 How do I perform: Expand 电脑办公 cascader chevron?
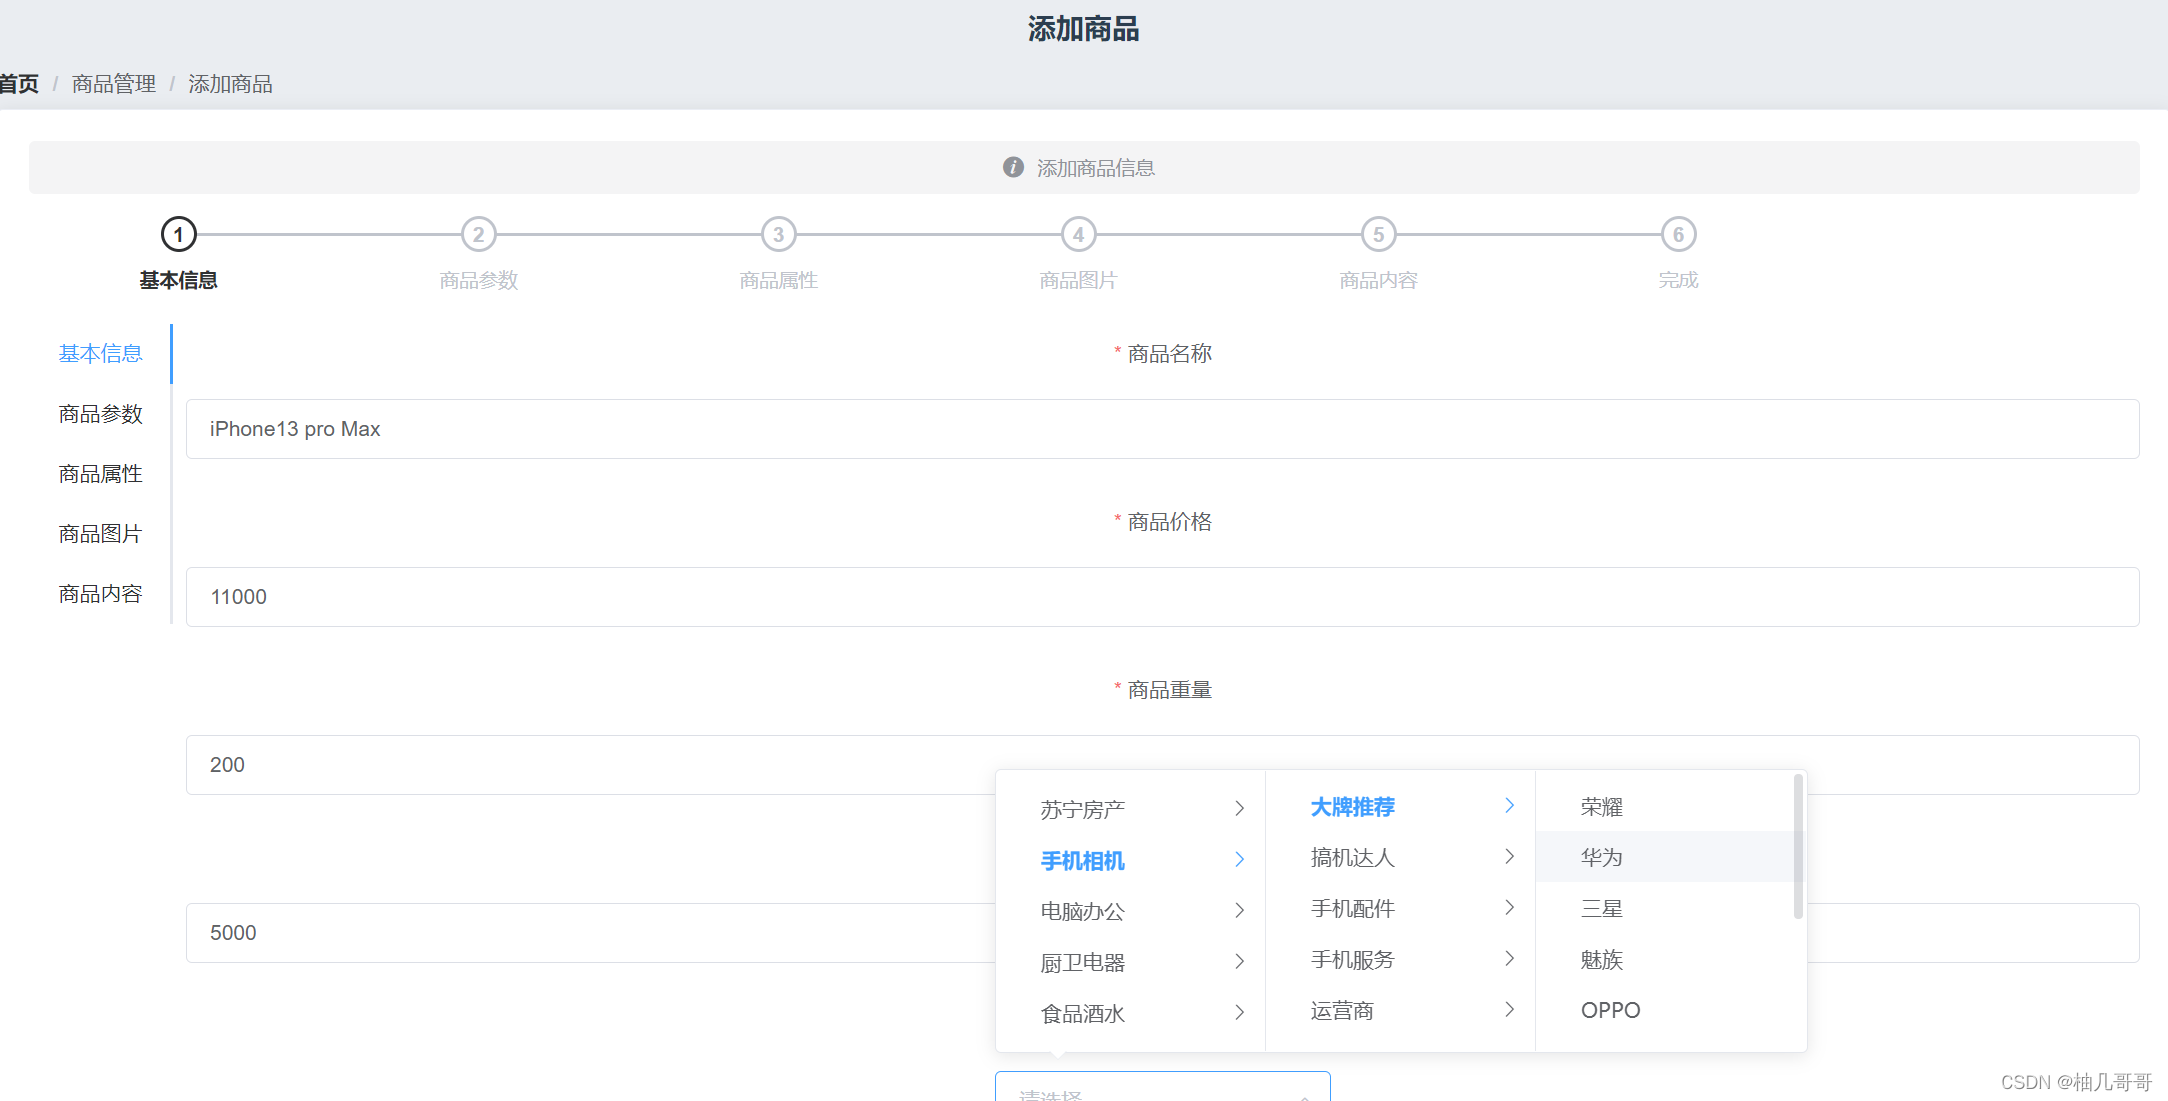tap(1239, 910)
